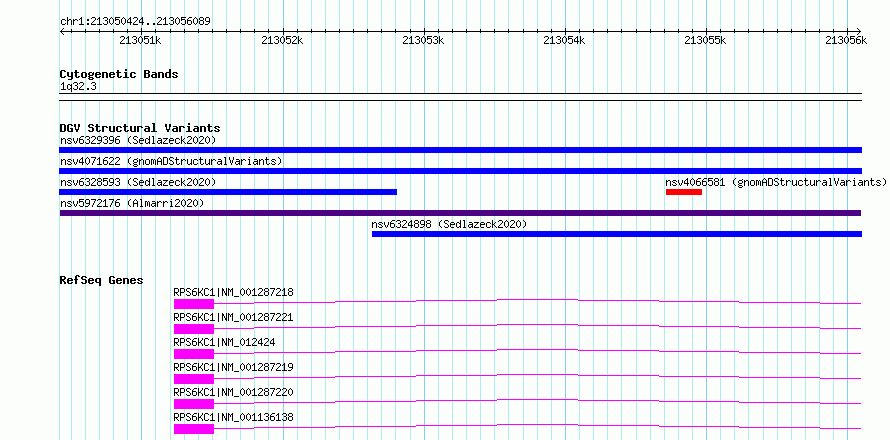Click the nsv6328593 (Sedlazeck2020) label

(x=138, y=182)
